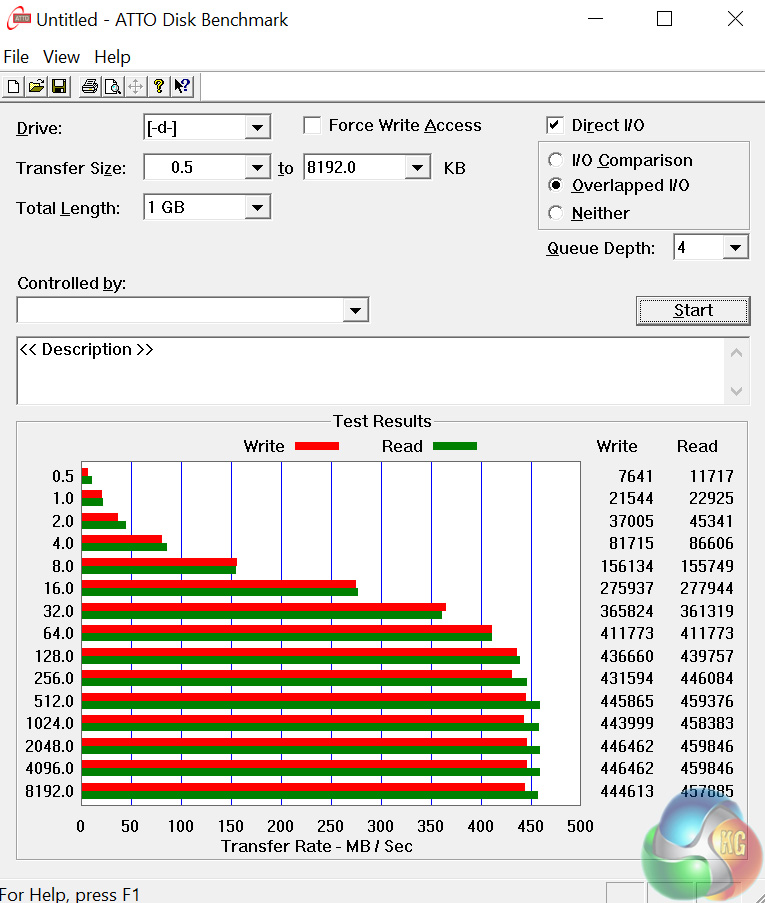Click the New file toolbar icon
Image resolution: width=765 pixels, height=903 pixels.
[14, 87]
